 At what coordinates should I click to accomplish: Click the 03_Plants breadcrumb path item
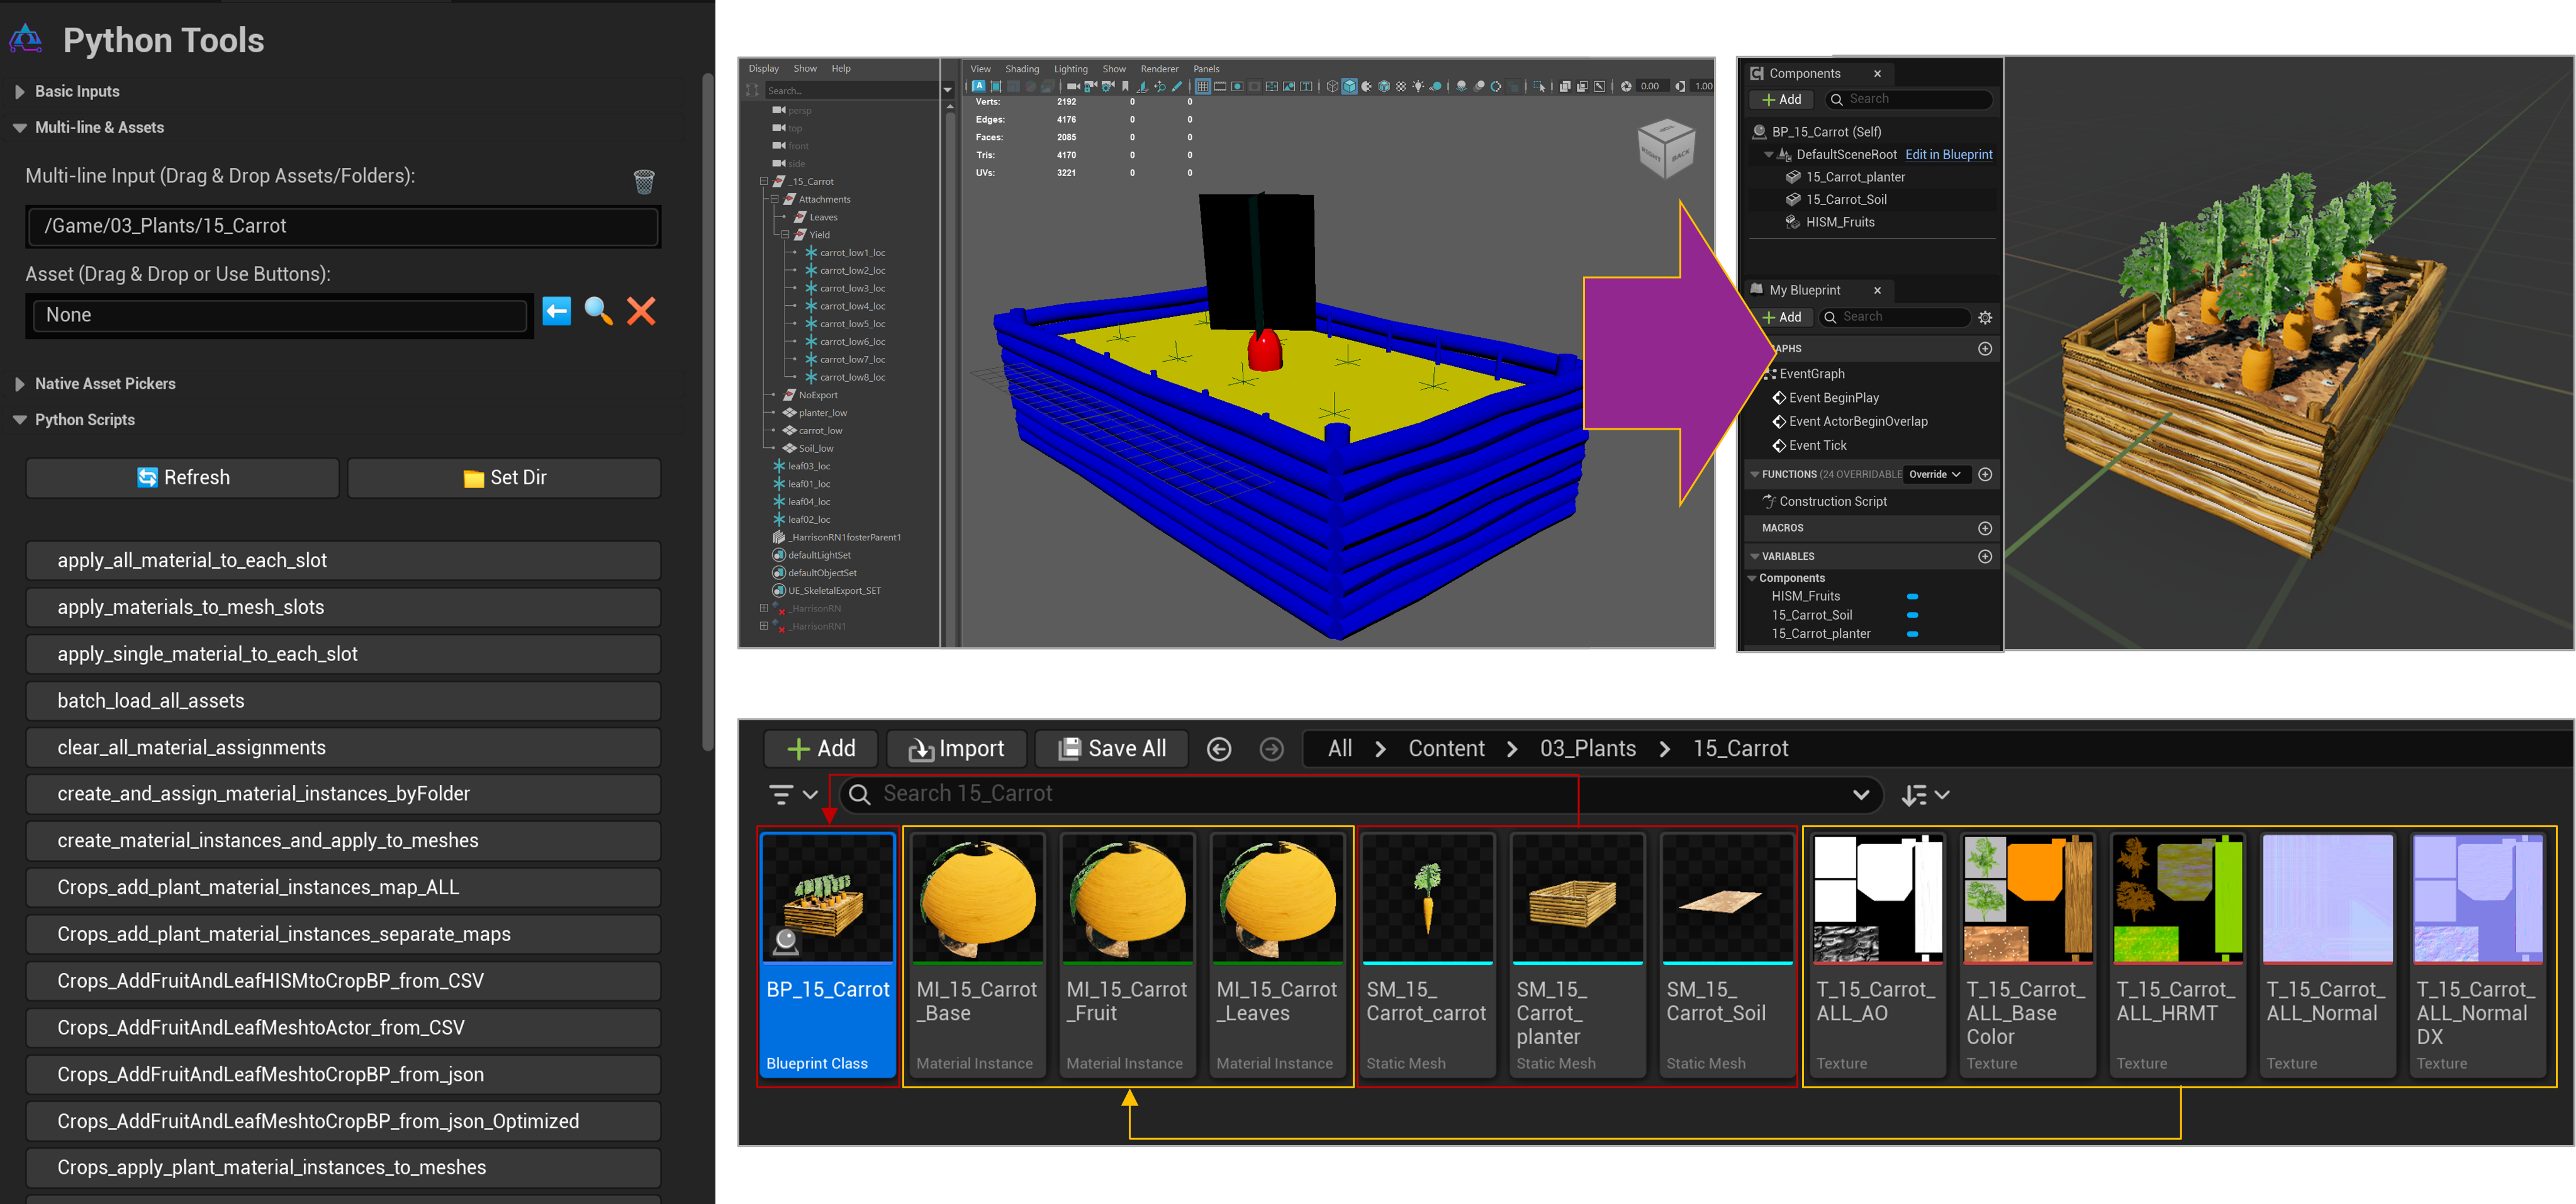[x=1587, y=749]
